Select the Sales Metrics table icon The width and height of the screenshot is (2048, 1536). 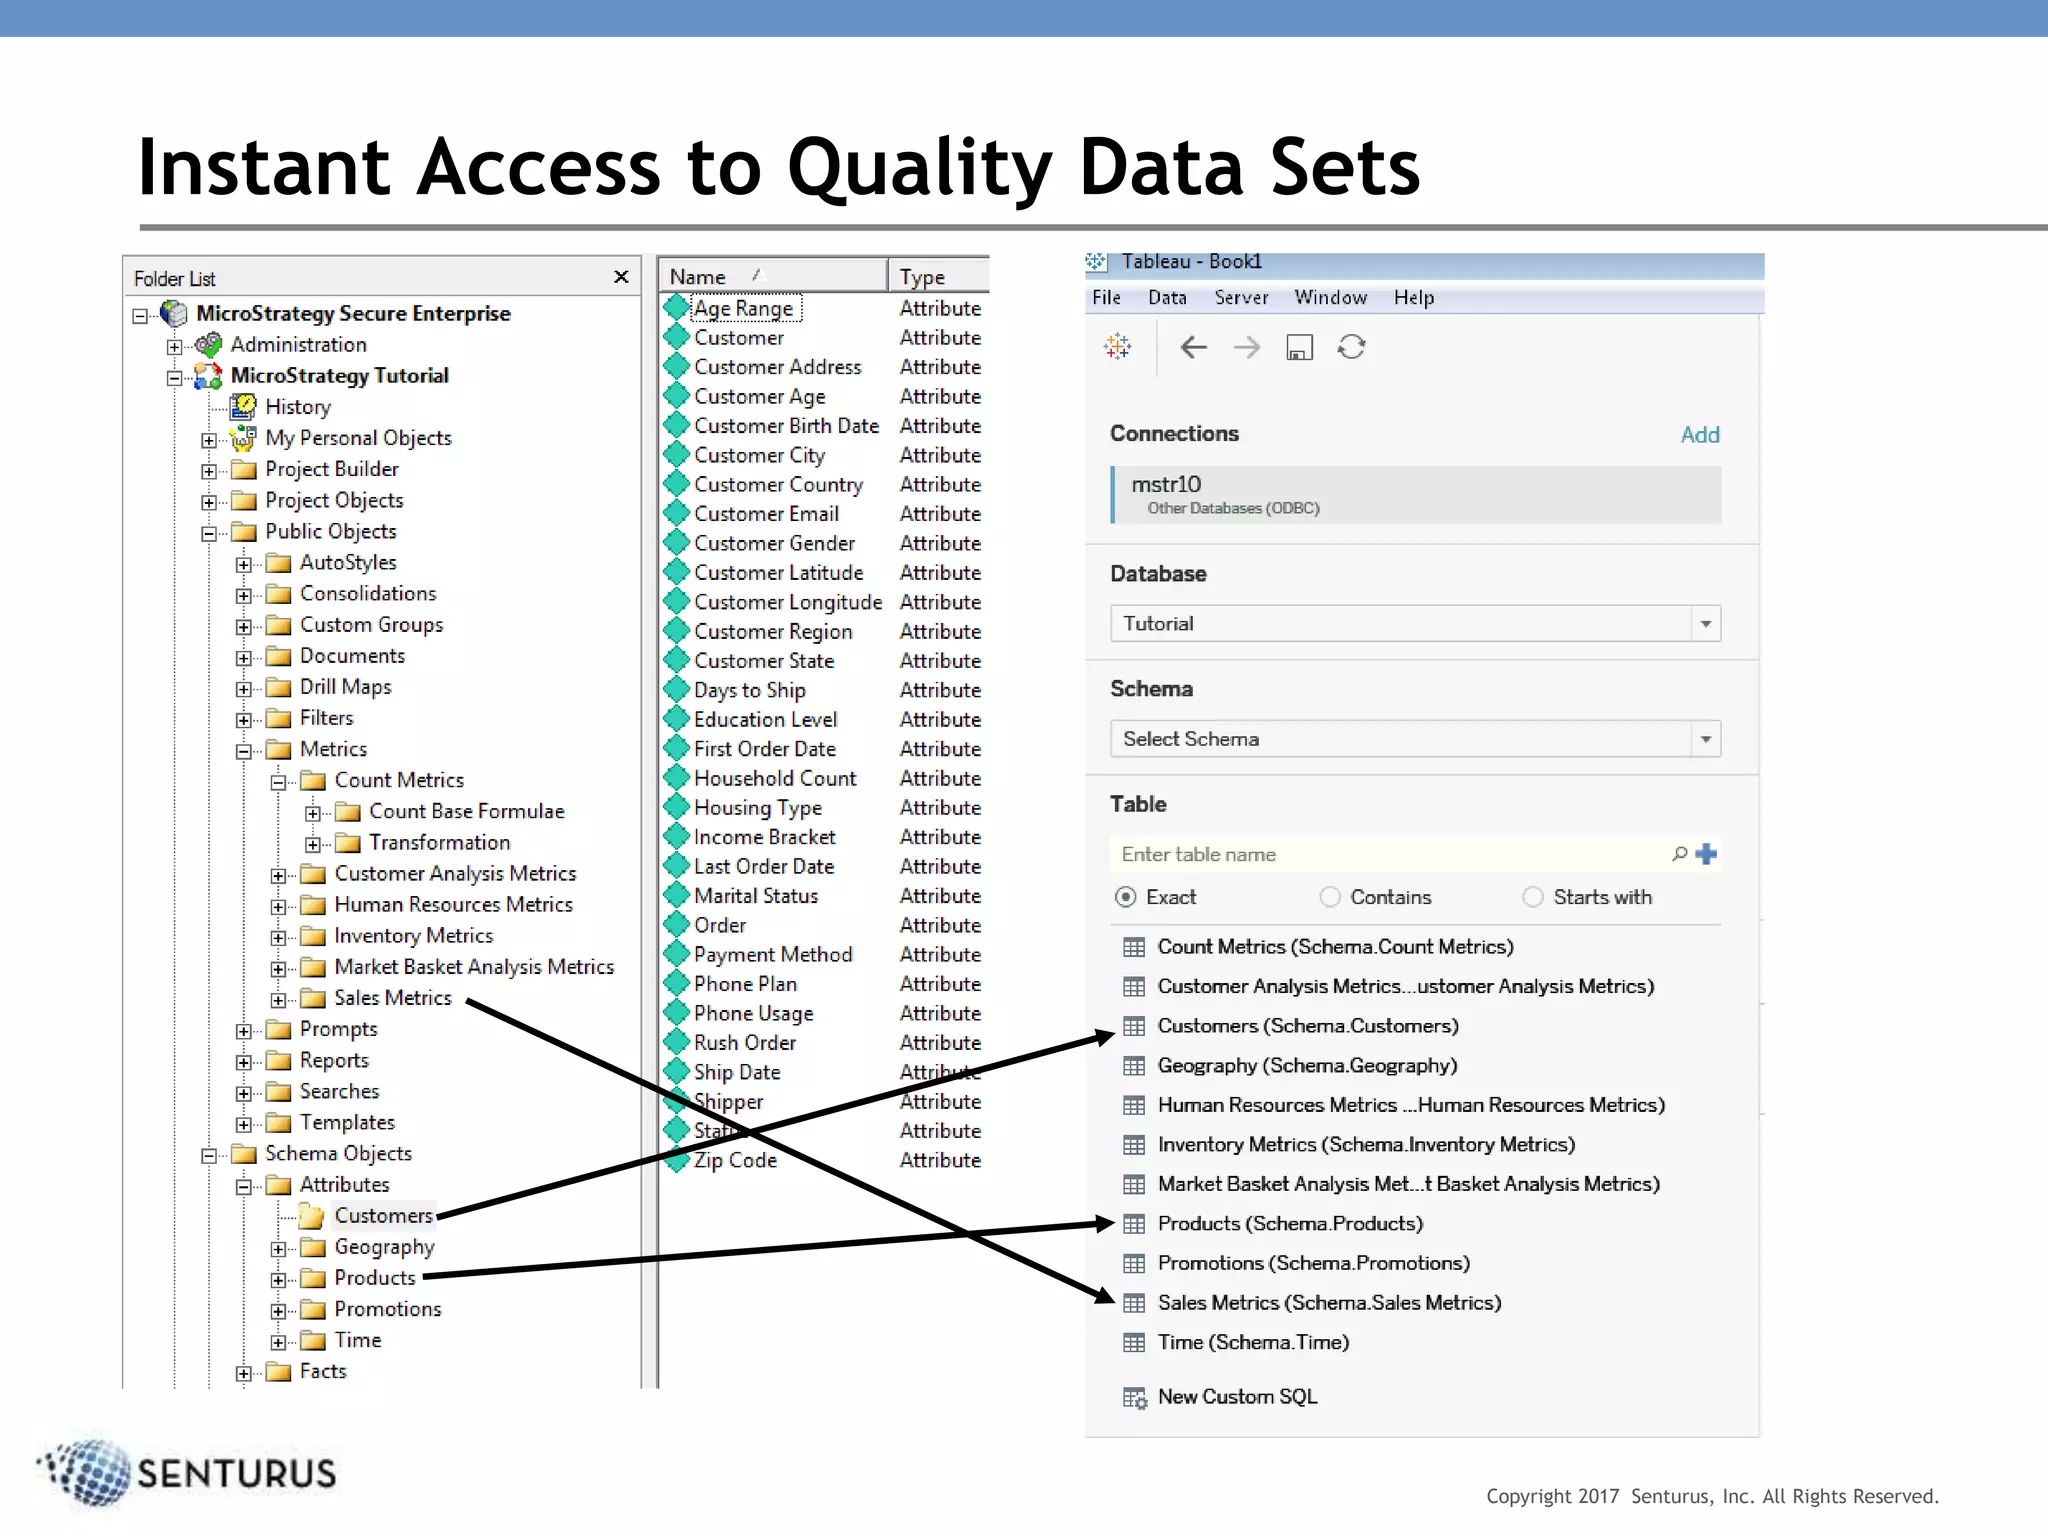coord(1134,1303)
